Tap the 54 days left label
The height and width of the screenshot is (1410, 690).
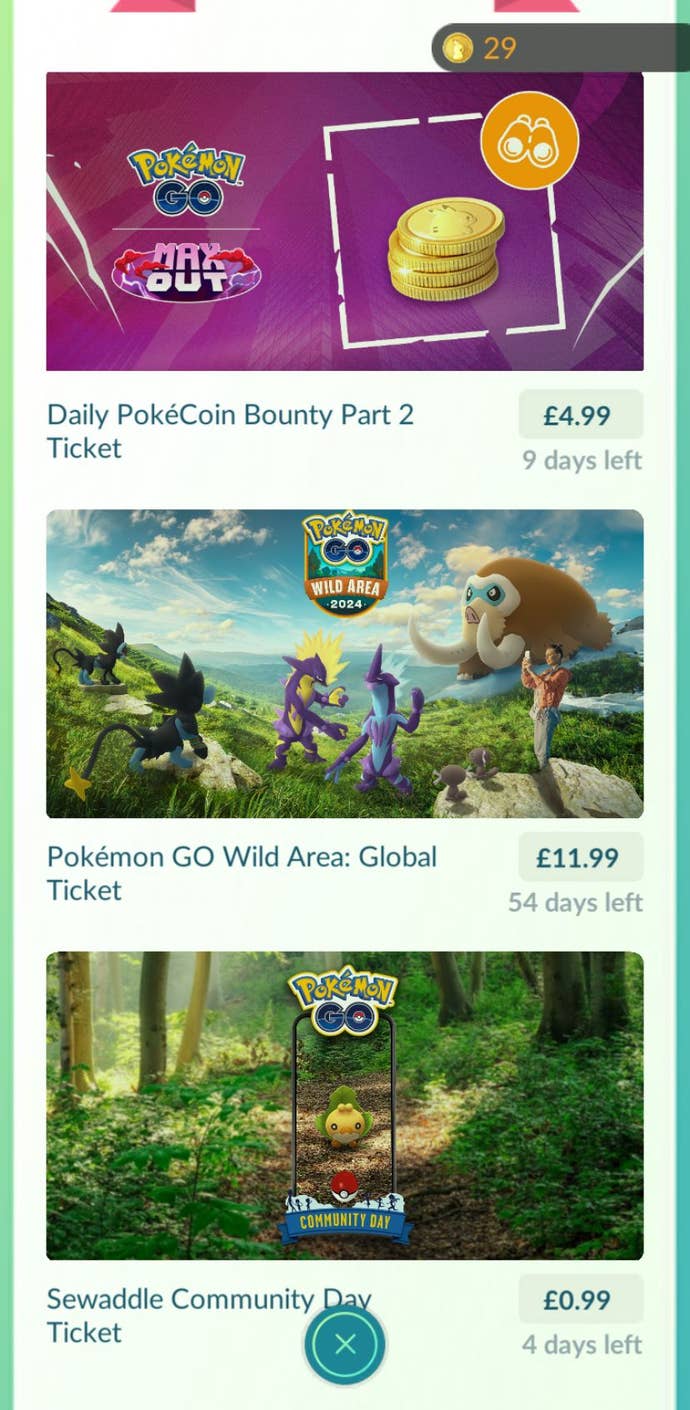(575, 902)
